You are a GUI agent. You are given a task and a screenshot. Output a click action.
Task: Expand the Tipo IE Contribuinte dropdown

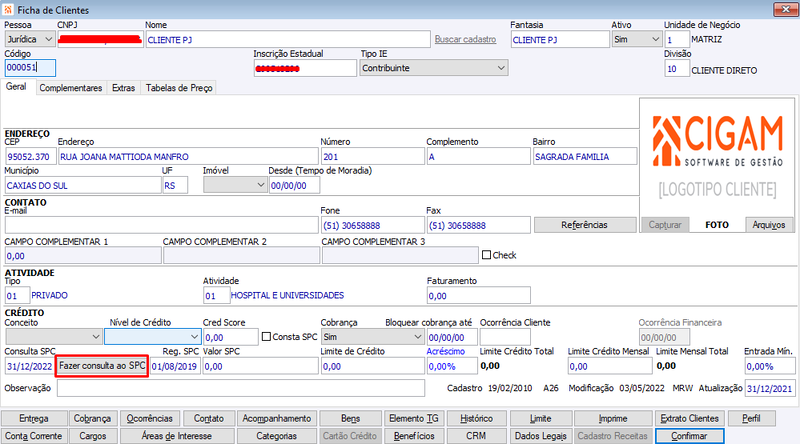(434, 68)
